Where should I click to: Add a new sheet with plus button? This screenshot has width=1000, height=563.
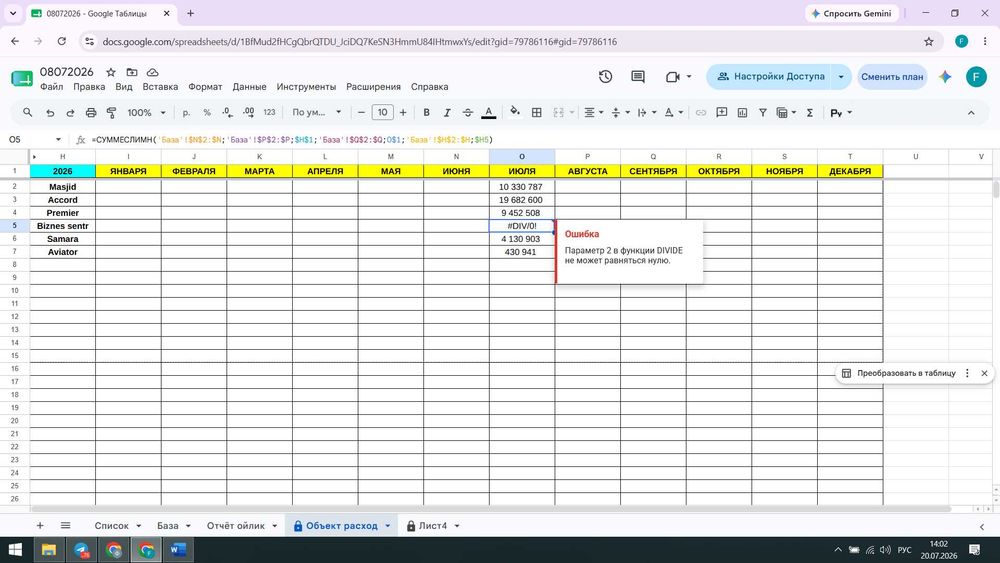click(40, 526)
